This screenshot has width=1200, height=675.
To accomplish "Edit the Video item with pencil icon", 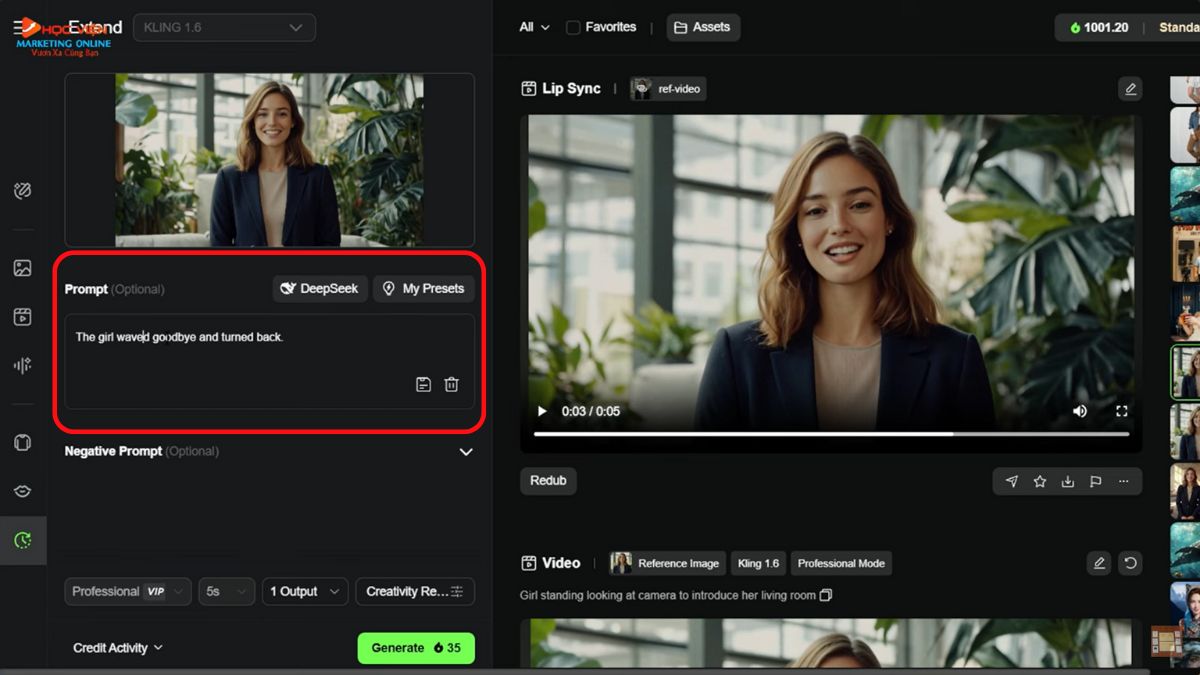I will click(1099, 563).
